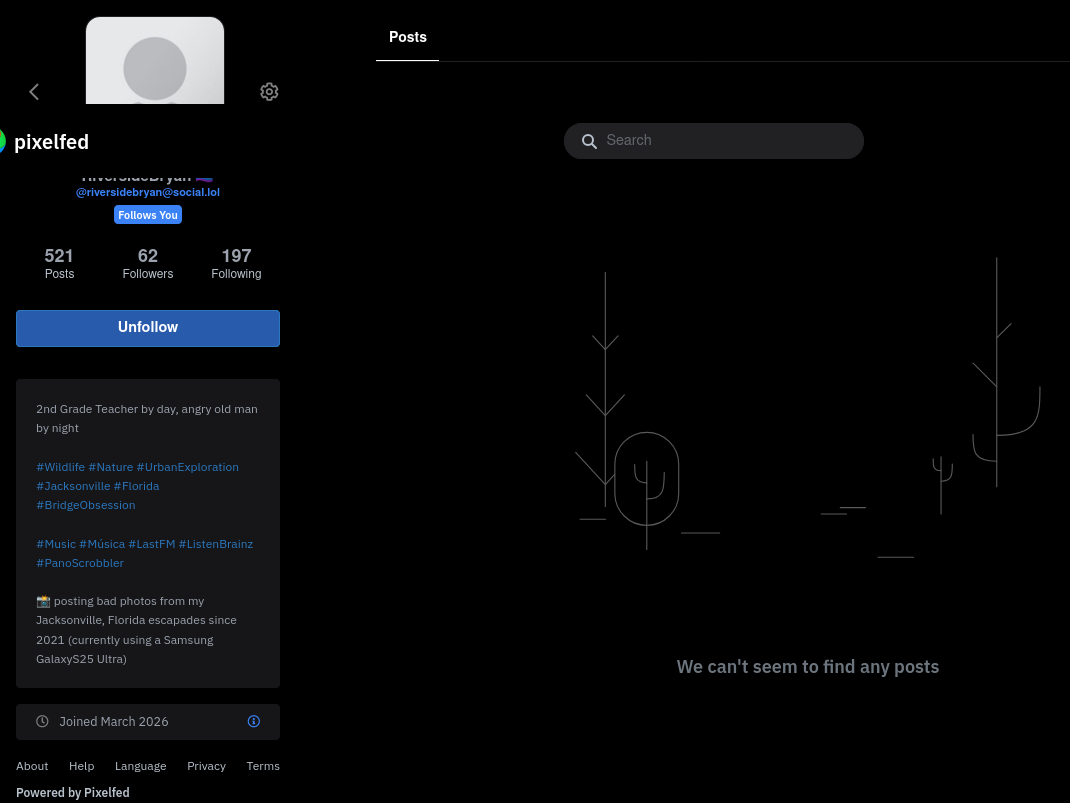This screenshot has height=803, width=1070.
Task: Open the profile settings gear icon
Action: point(269,91)
